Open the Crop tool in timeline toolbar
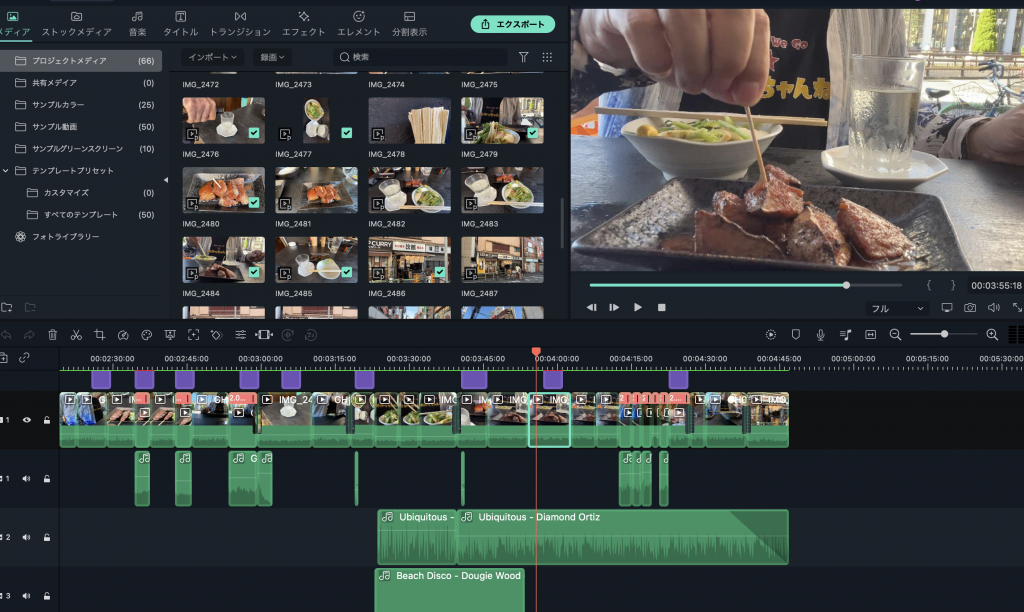The height and width of the screenshot is (612, 1024). [100, 335]
